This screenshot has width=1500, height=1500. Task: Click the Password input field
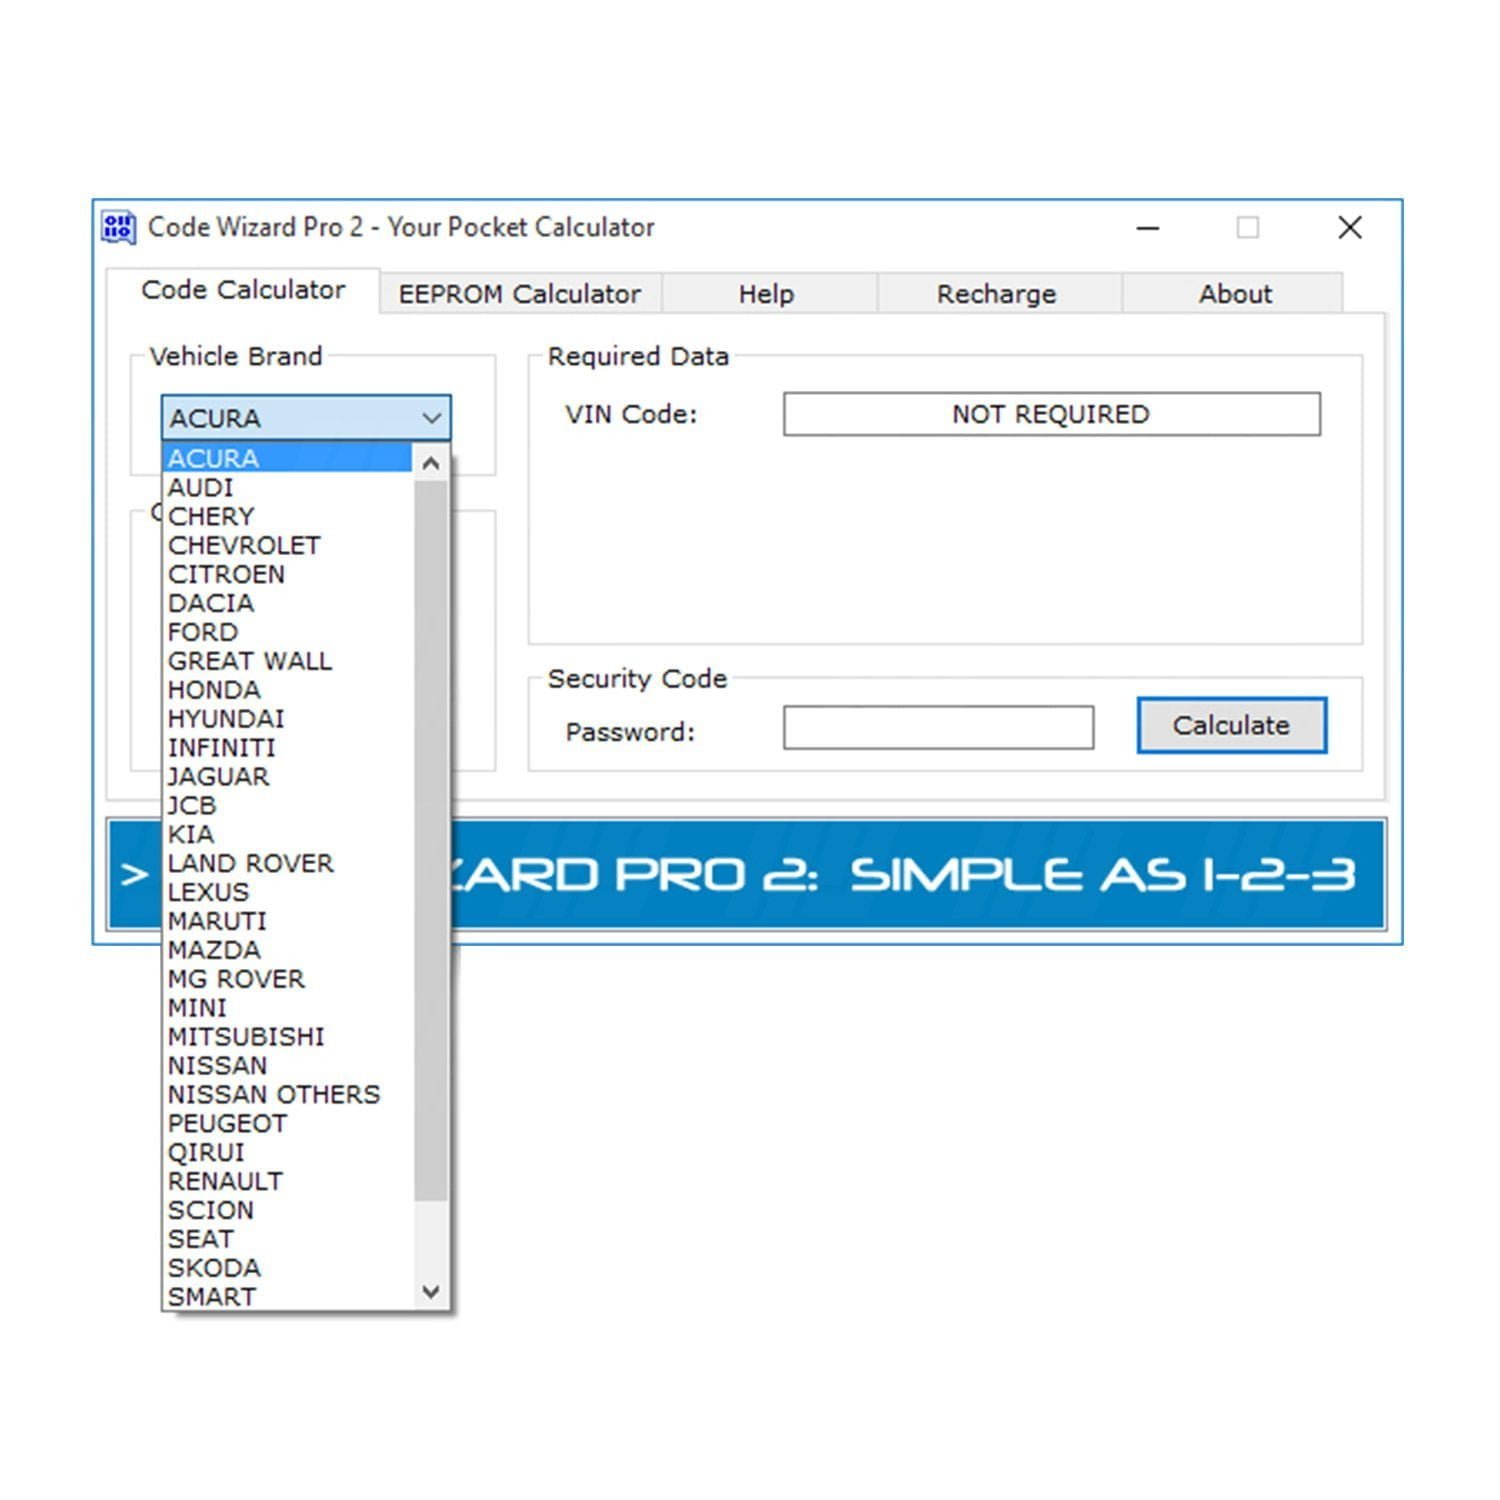pyautogui.click(x=938, y=728)
